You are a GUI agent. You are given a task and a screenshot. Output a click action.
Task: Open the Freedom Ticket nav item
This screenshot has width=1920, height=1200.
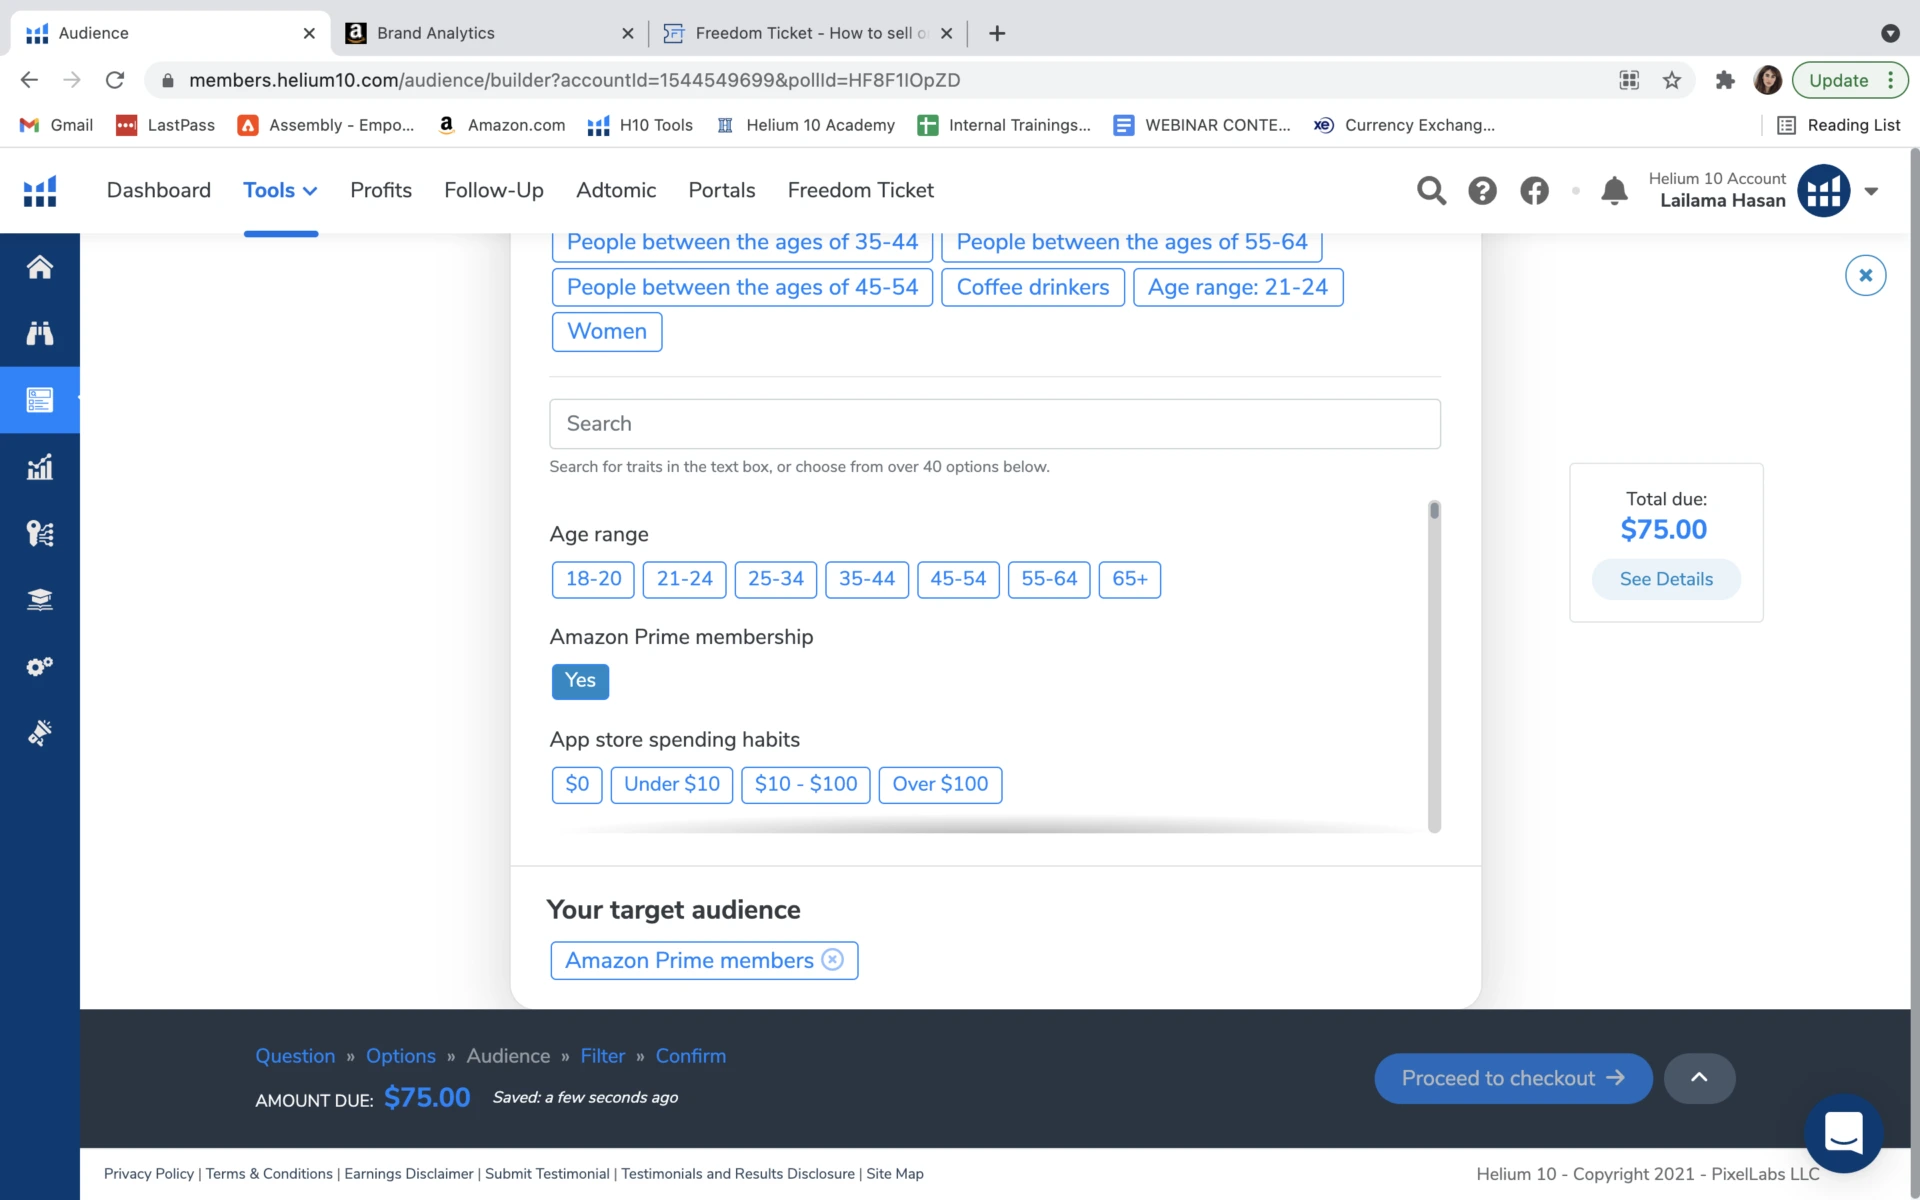[860, 190]
